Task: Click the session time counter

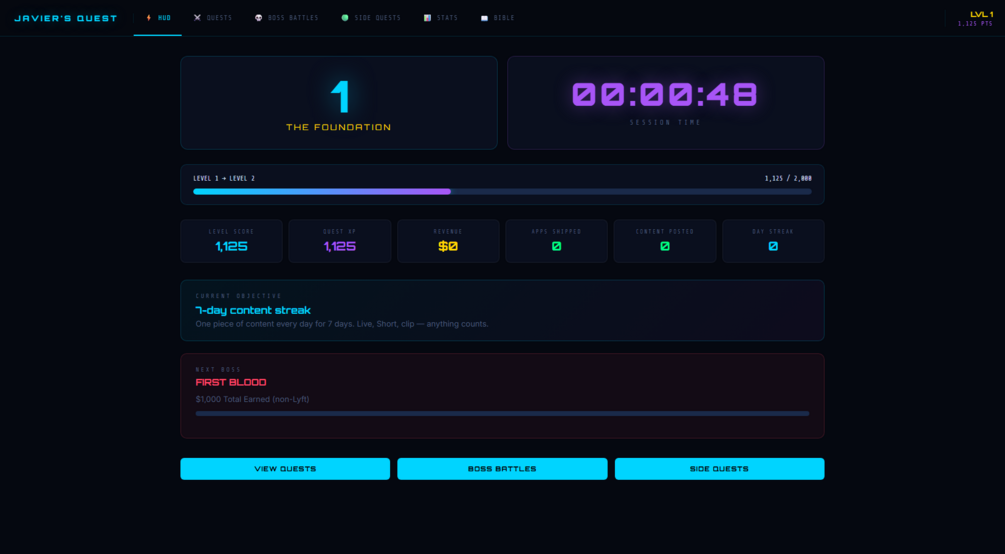Action: click(665, 95)
